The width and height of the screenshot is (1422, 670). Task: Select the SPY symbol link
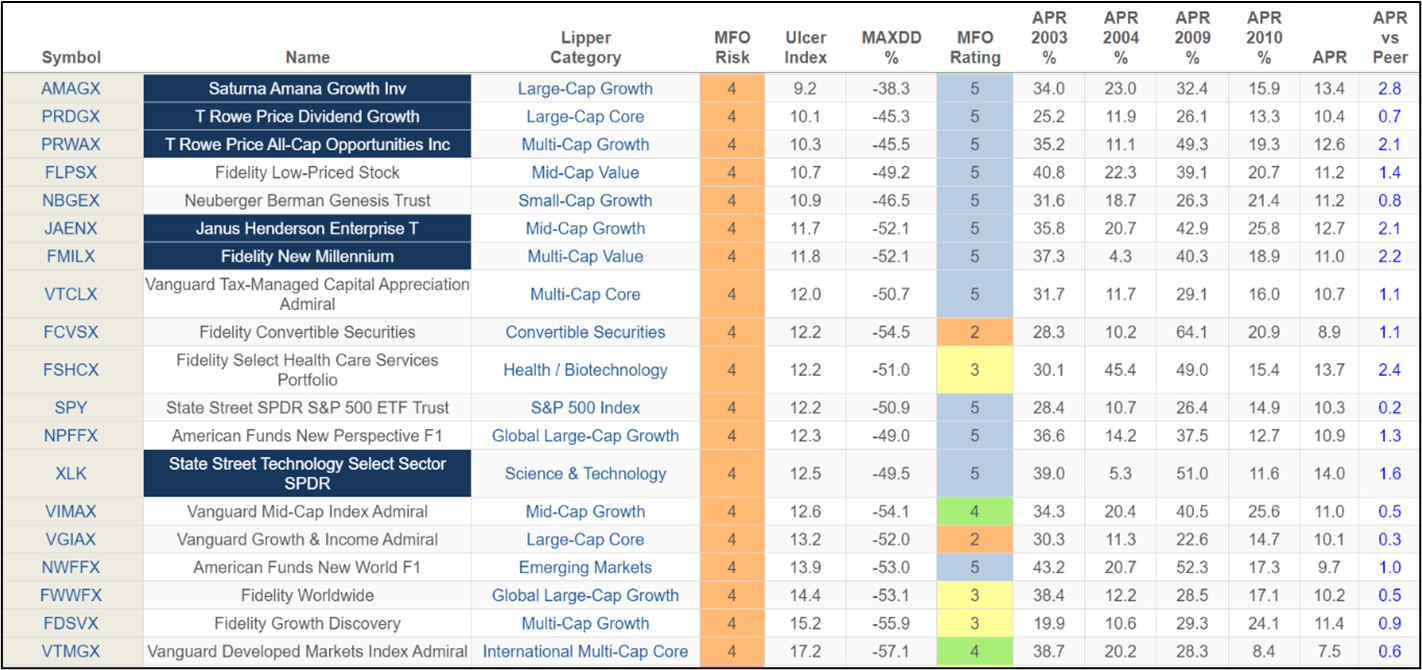coord(71,407)
